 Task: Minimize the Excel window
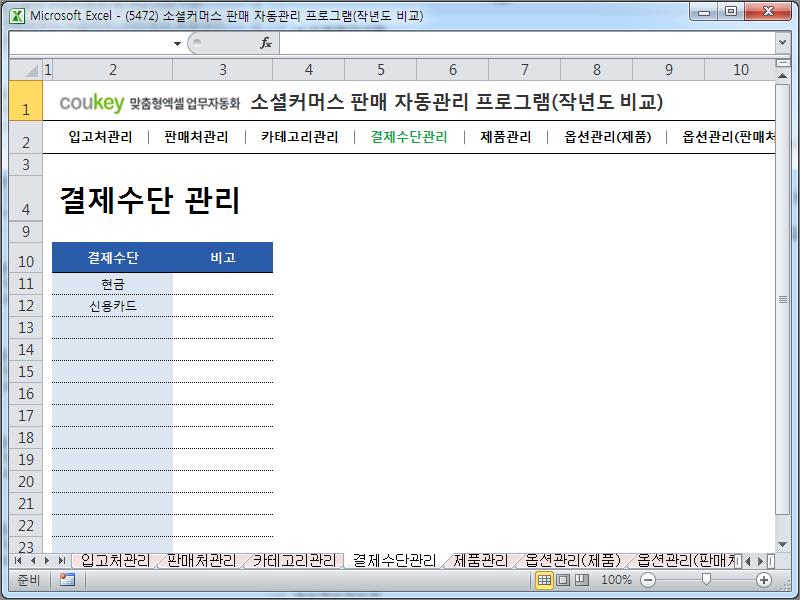(704, 11)
